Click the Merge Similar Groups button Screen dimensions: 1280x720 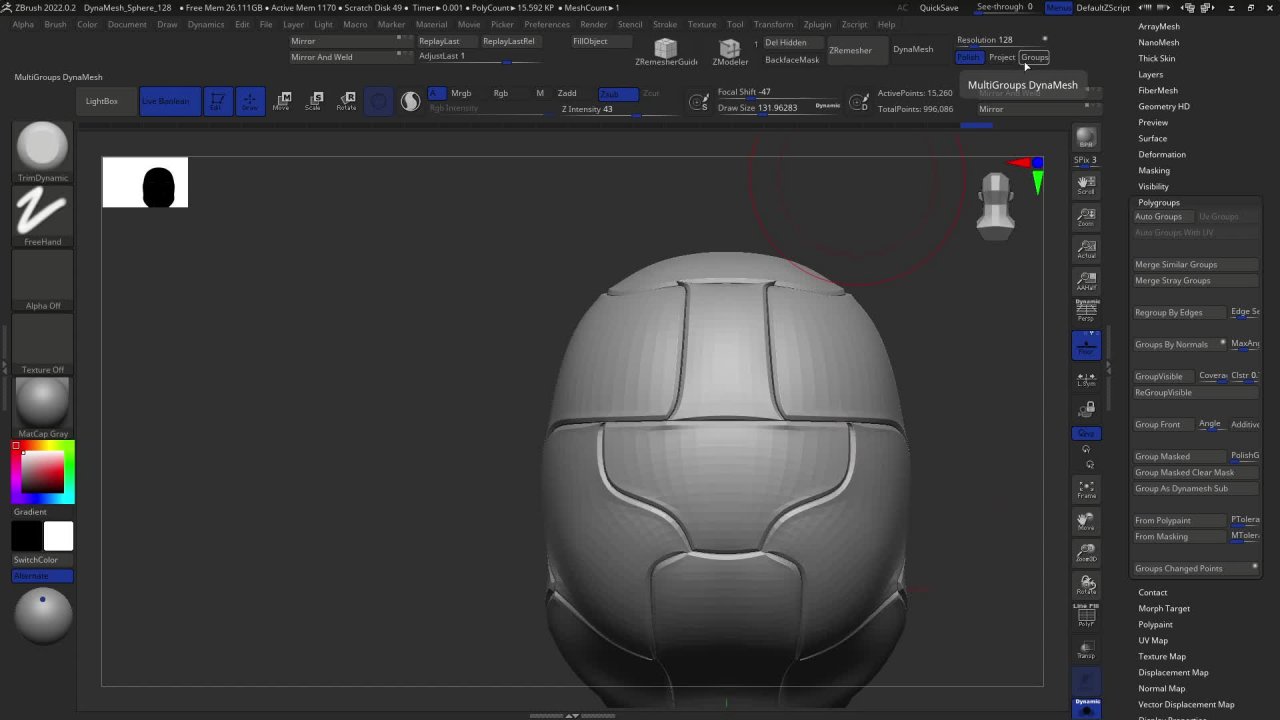coord(1196,264)
